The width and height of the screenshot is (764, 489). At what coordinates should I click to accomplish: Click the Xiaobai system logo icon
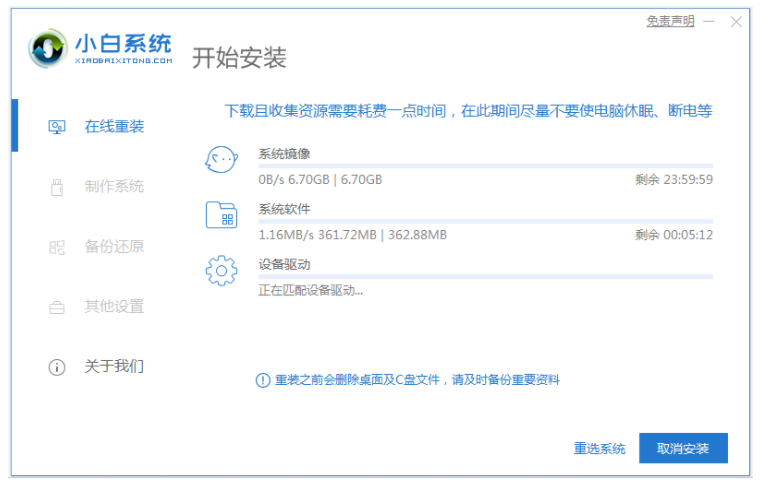pyautogui.click(x=48, y=49)
